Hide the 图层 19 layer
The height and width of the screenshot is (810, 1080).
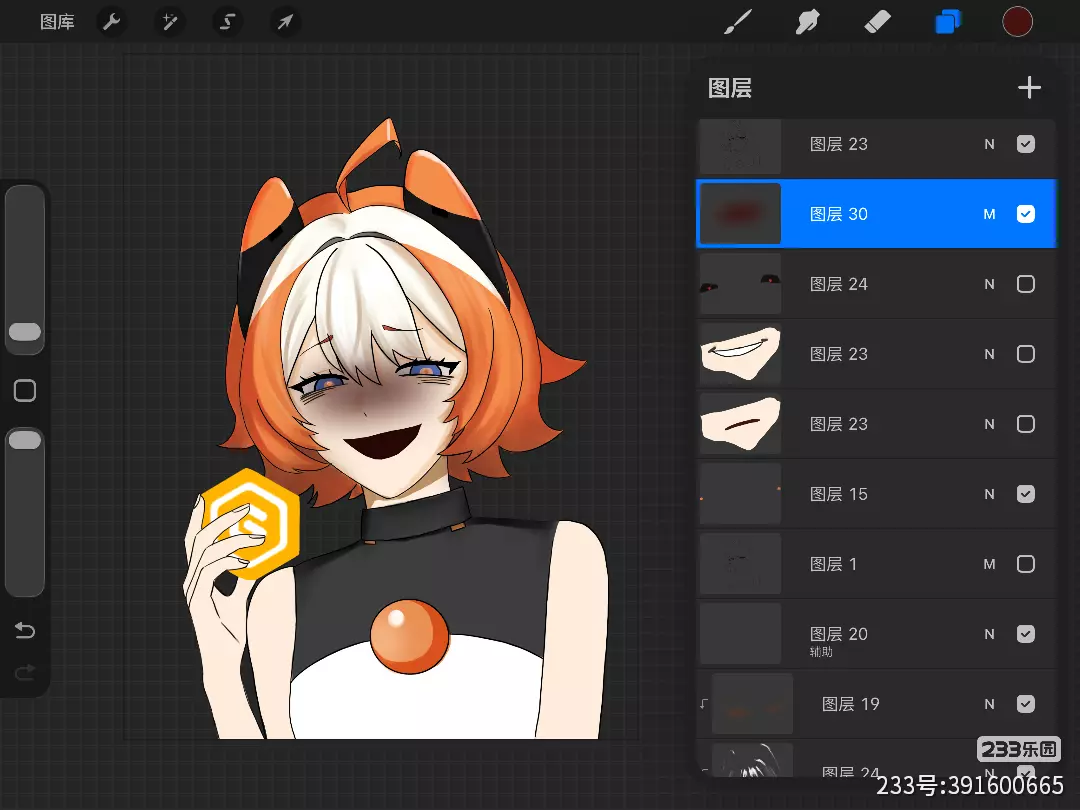1026,704
